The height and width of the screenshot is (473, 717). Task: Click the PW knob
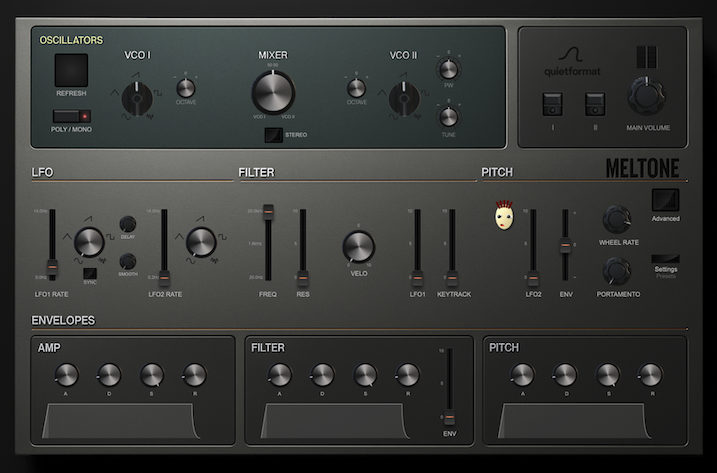(x=449, y=69)
